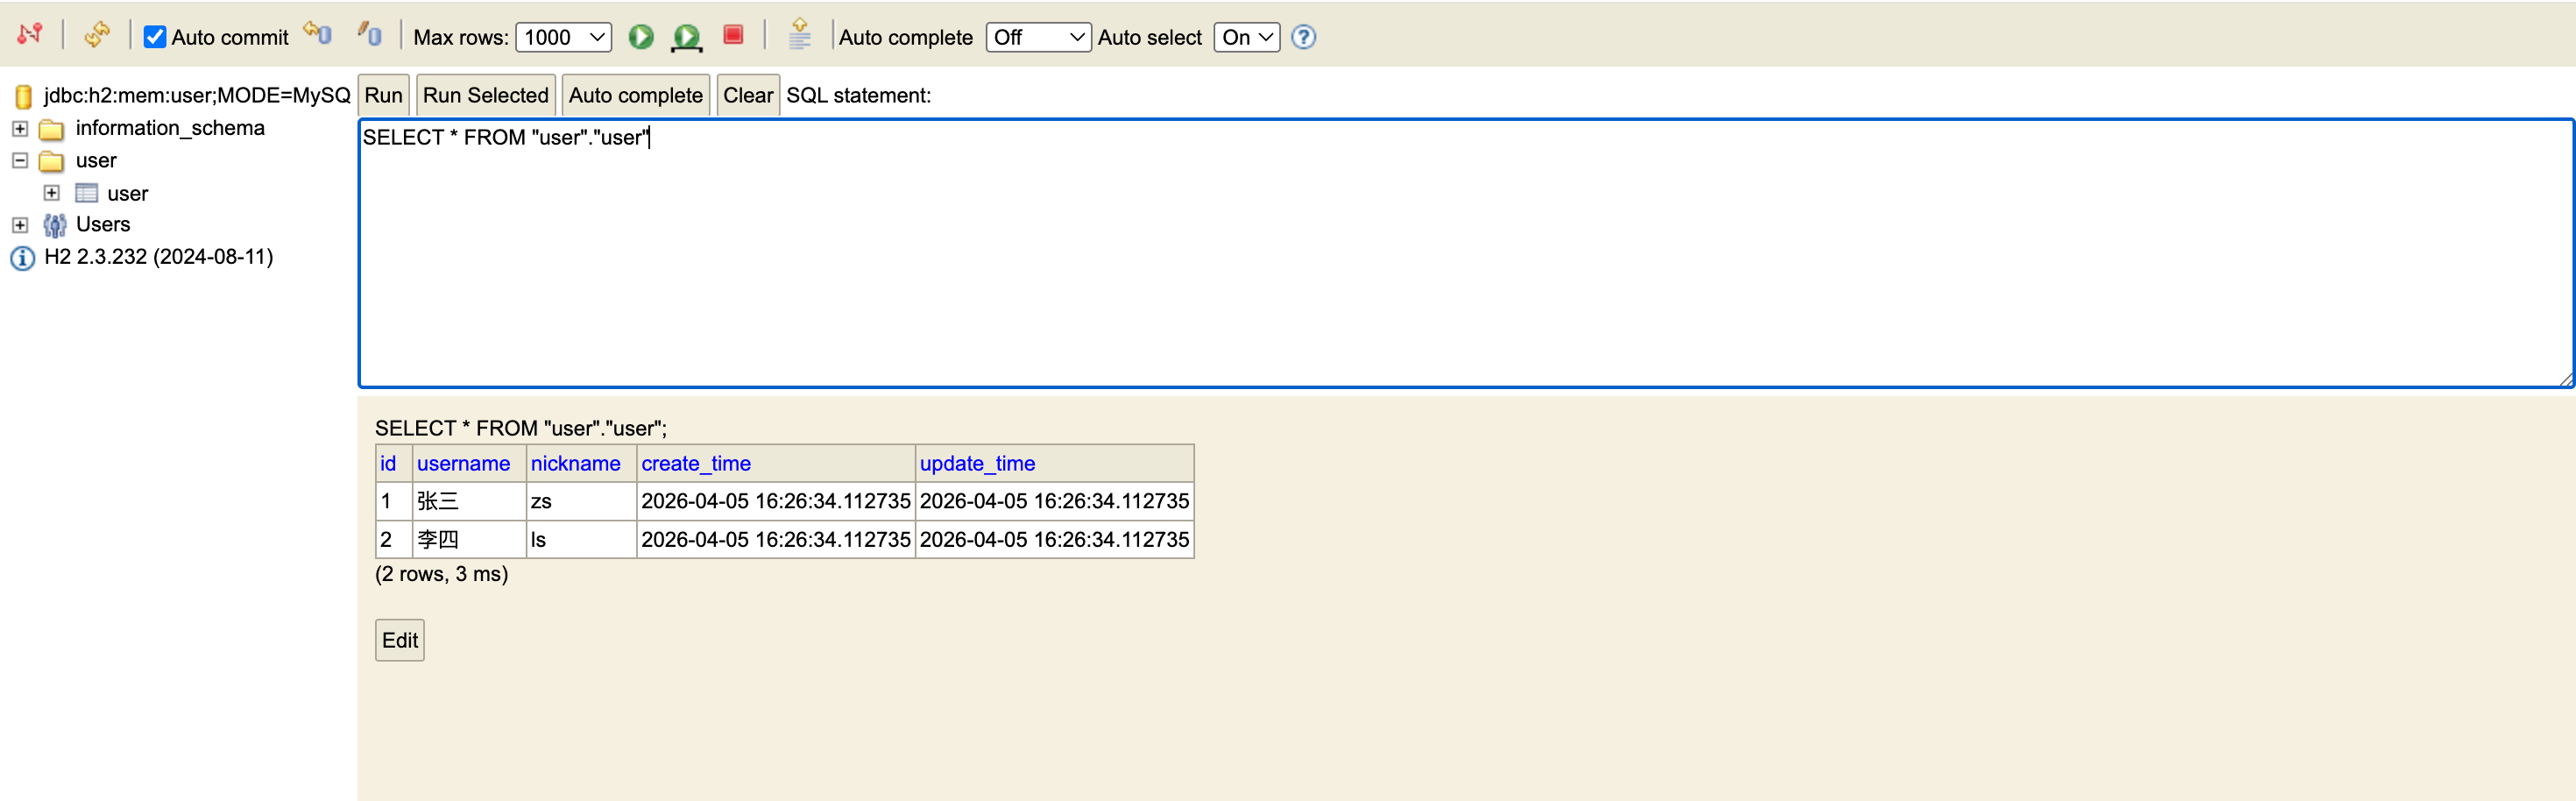Open the Max rows dropdown

click(564, 37)
